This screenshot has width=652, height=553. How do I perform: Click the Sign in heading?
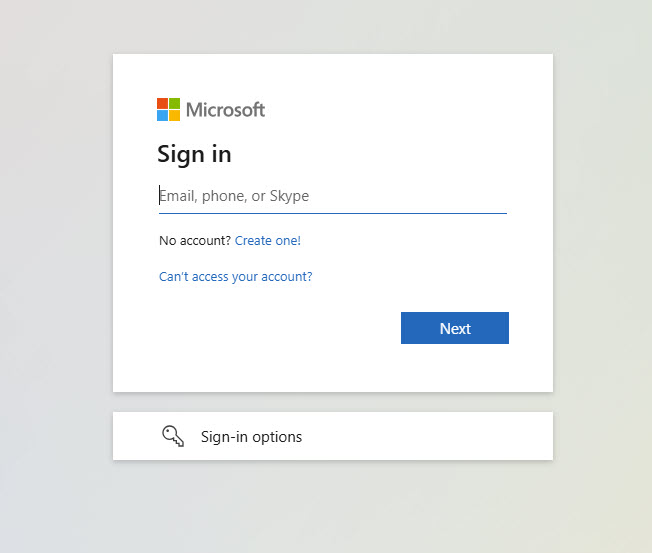194,155
